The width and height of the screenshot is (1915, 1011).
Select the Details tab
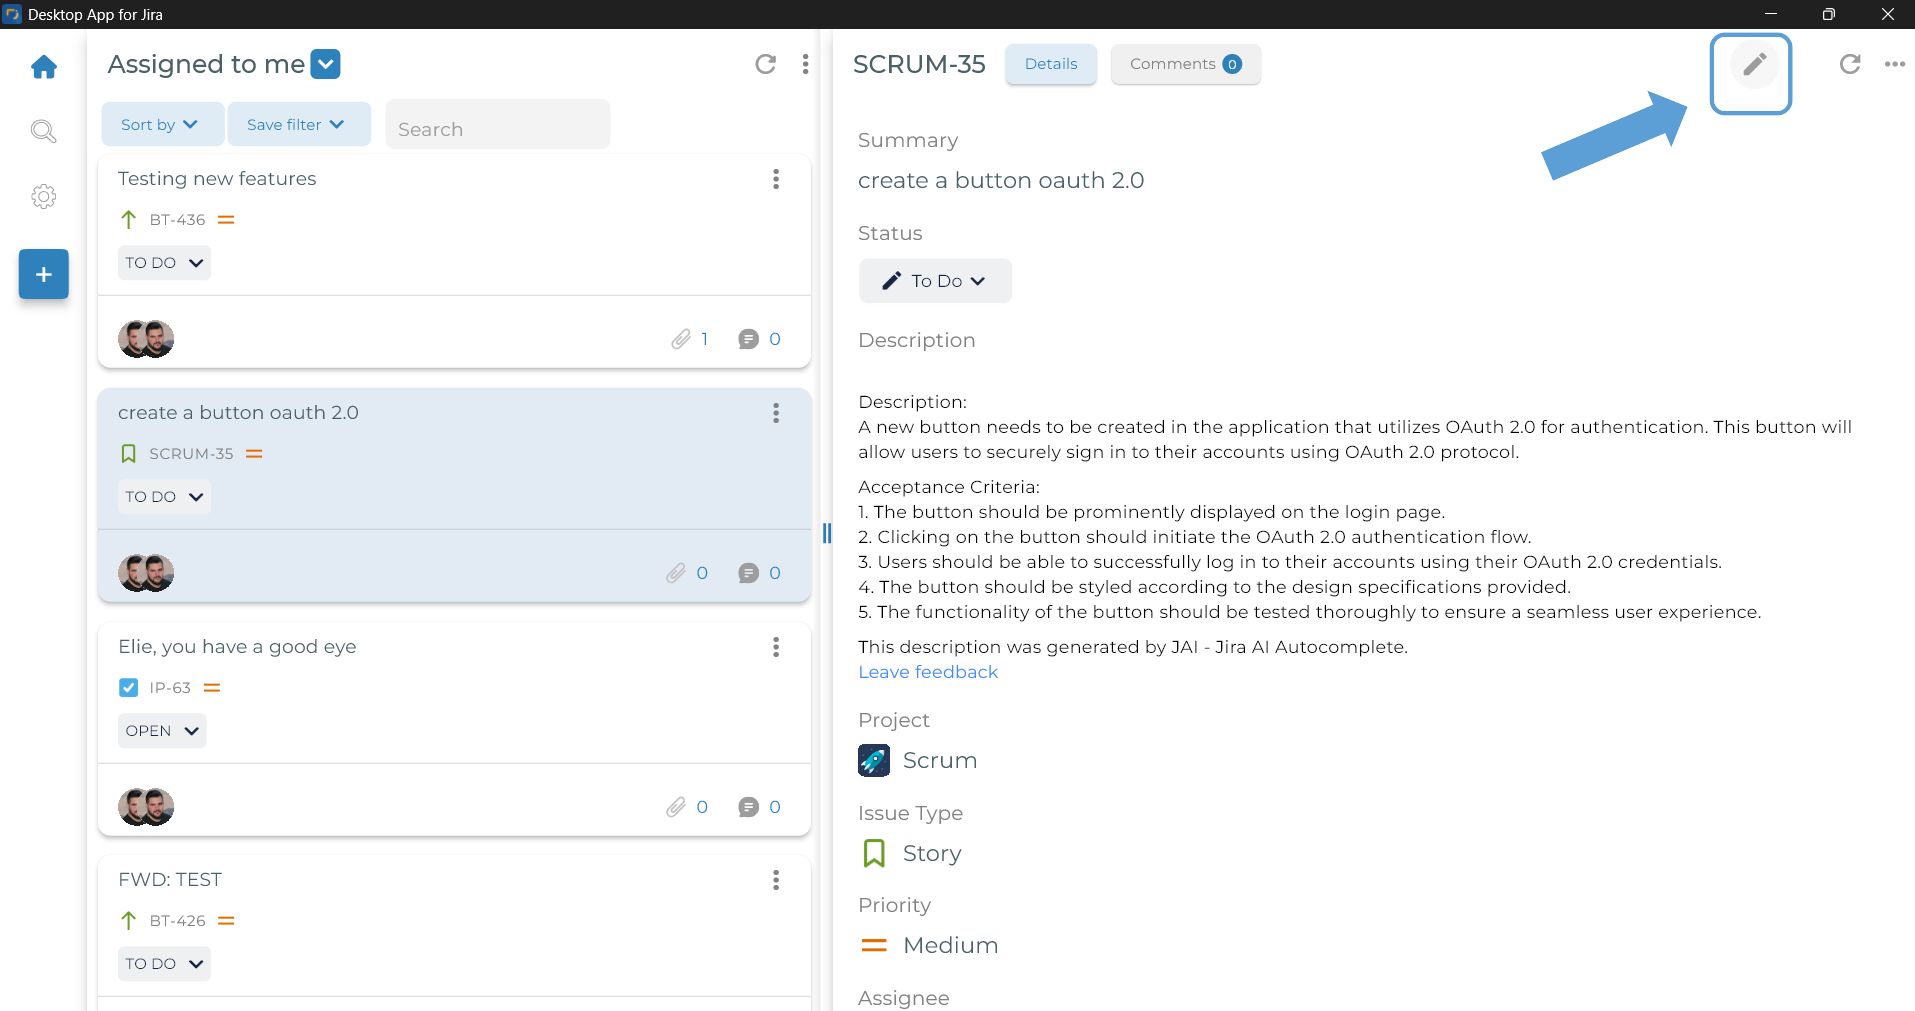point(1050,64)
